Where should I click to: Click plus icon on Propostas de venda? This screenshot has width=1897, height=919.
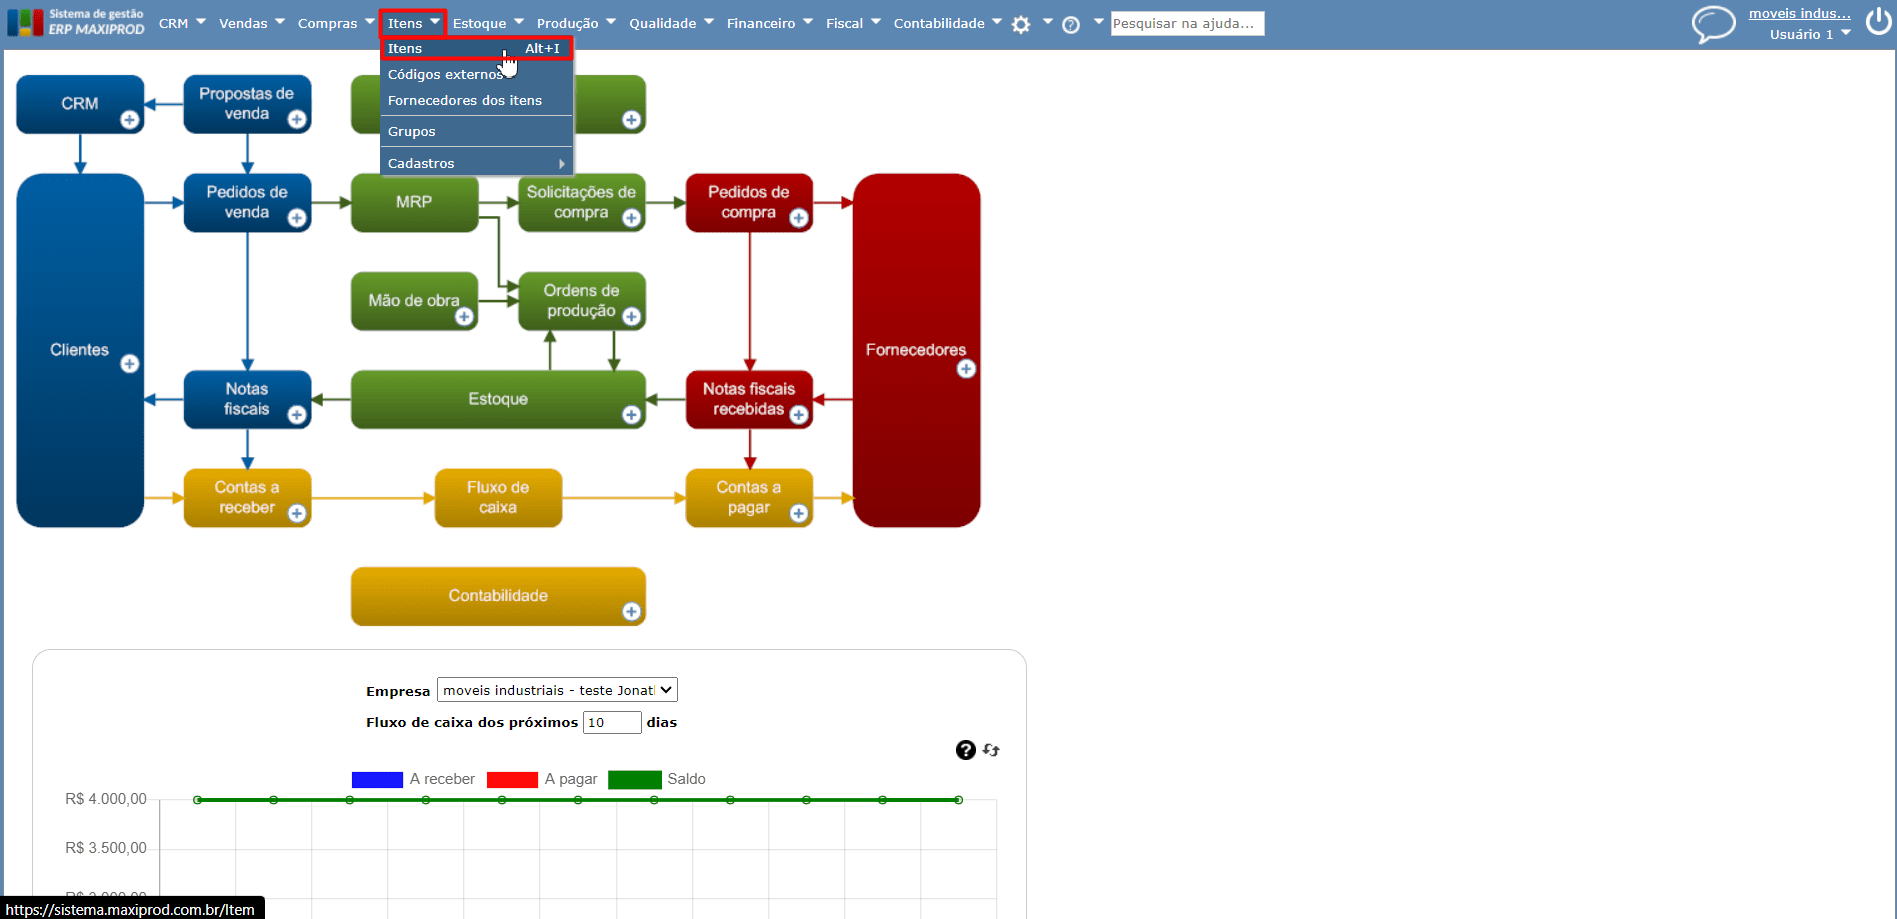point(297,120)
